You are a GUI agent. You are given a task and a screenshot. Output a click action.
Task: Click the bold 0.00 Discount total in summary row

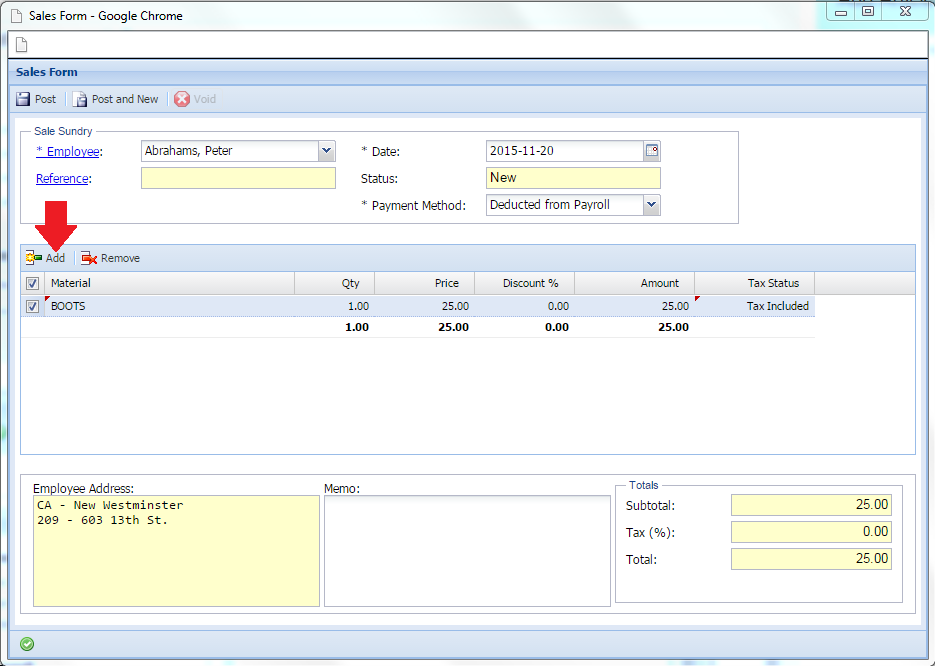pos(557,327)
